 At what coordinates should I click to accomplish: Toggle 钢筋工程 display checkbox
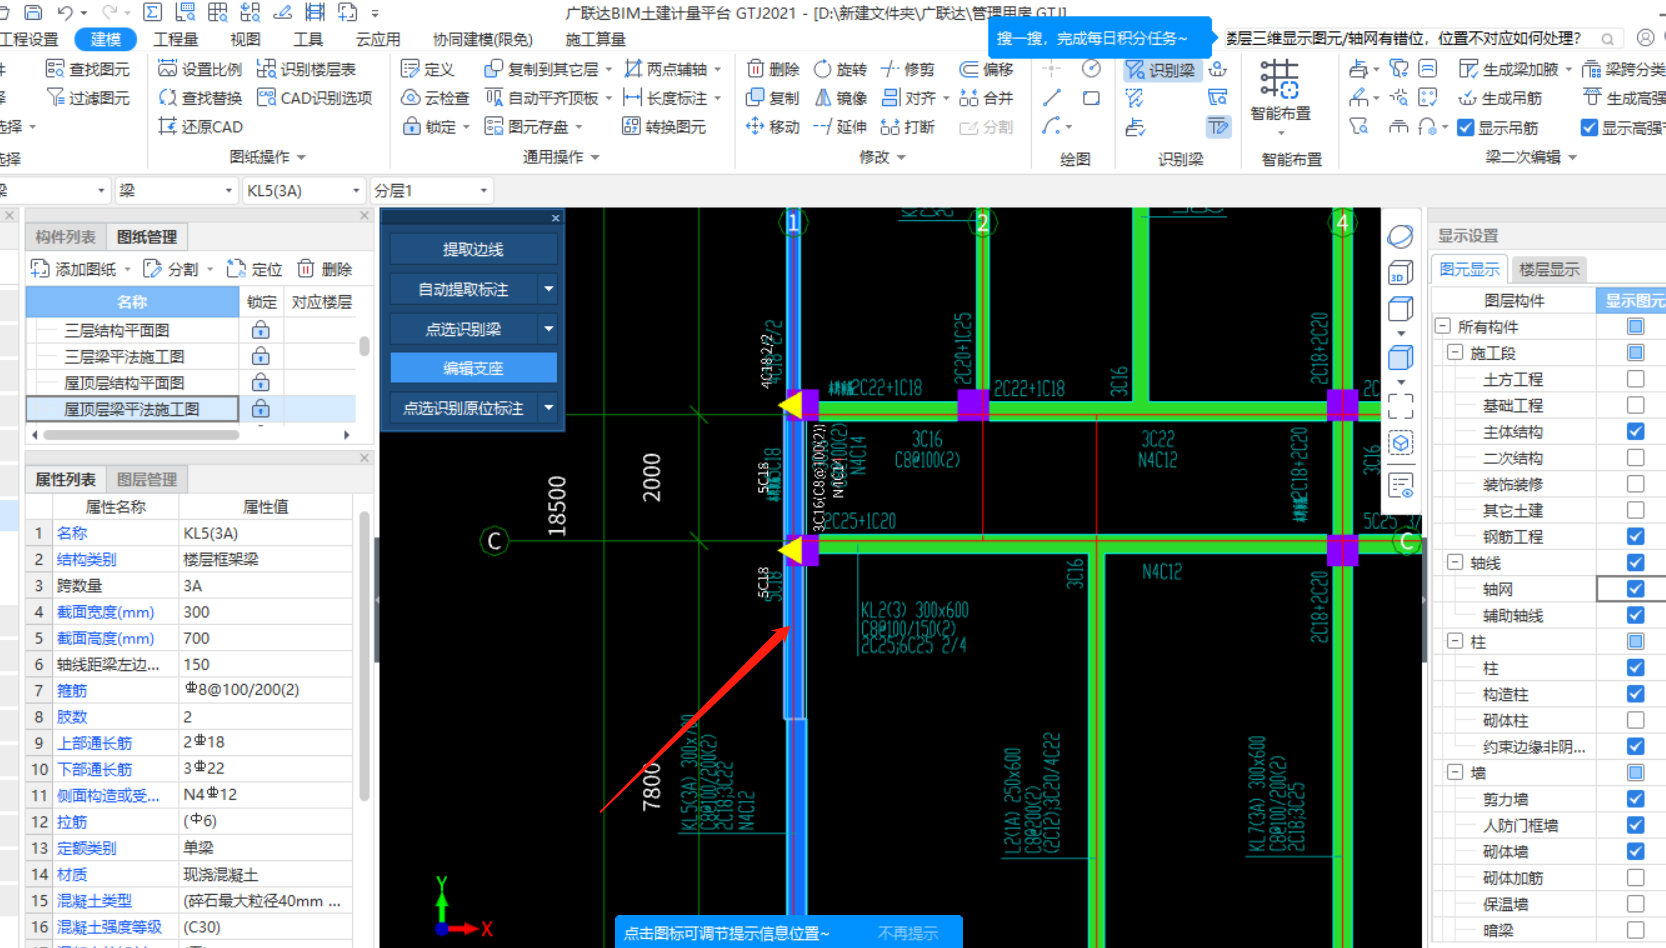1635,536
